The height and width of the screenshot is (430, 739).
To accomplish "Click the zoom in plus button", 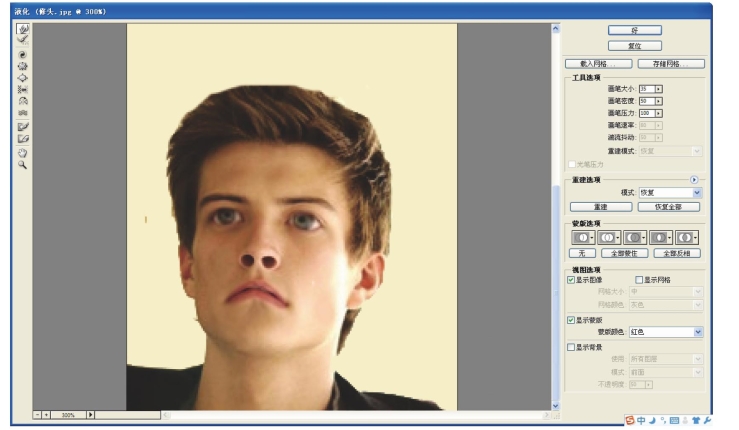I will (x=46, y=415).
